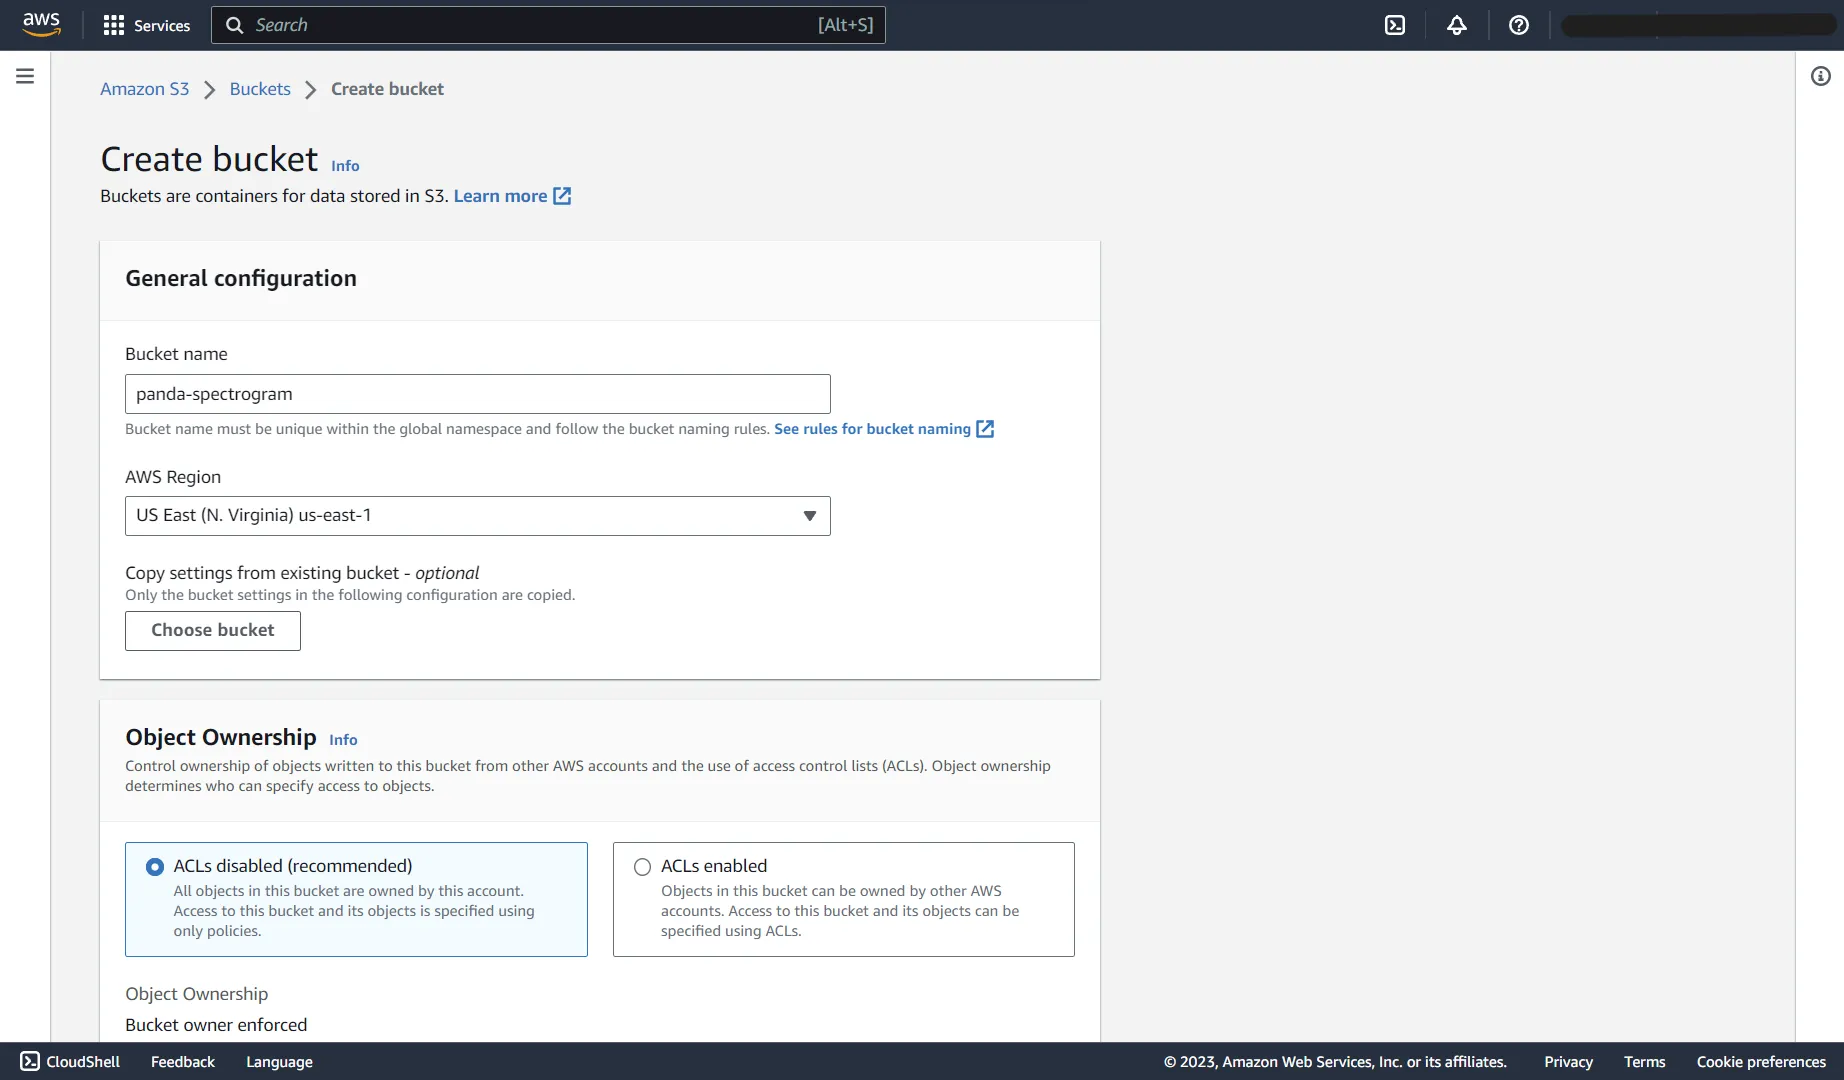Click the search magnifier icon

235,25
